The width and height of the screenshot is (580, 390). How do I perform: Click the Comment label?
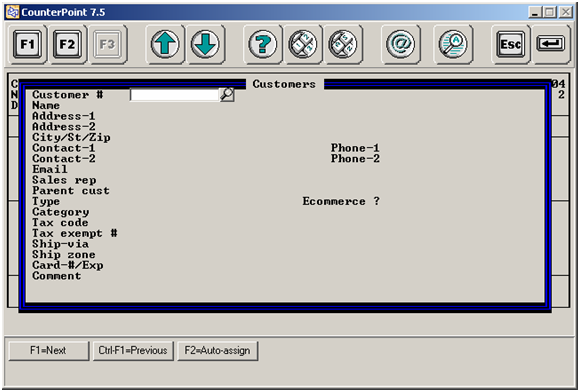coord(57,276)
